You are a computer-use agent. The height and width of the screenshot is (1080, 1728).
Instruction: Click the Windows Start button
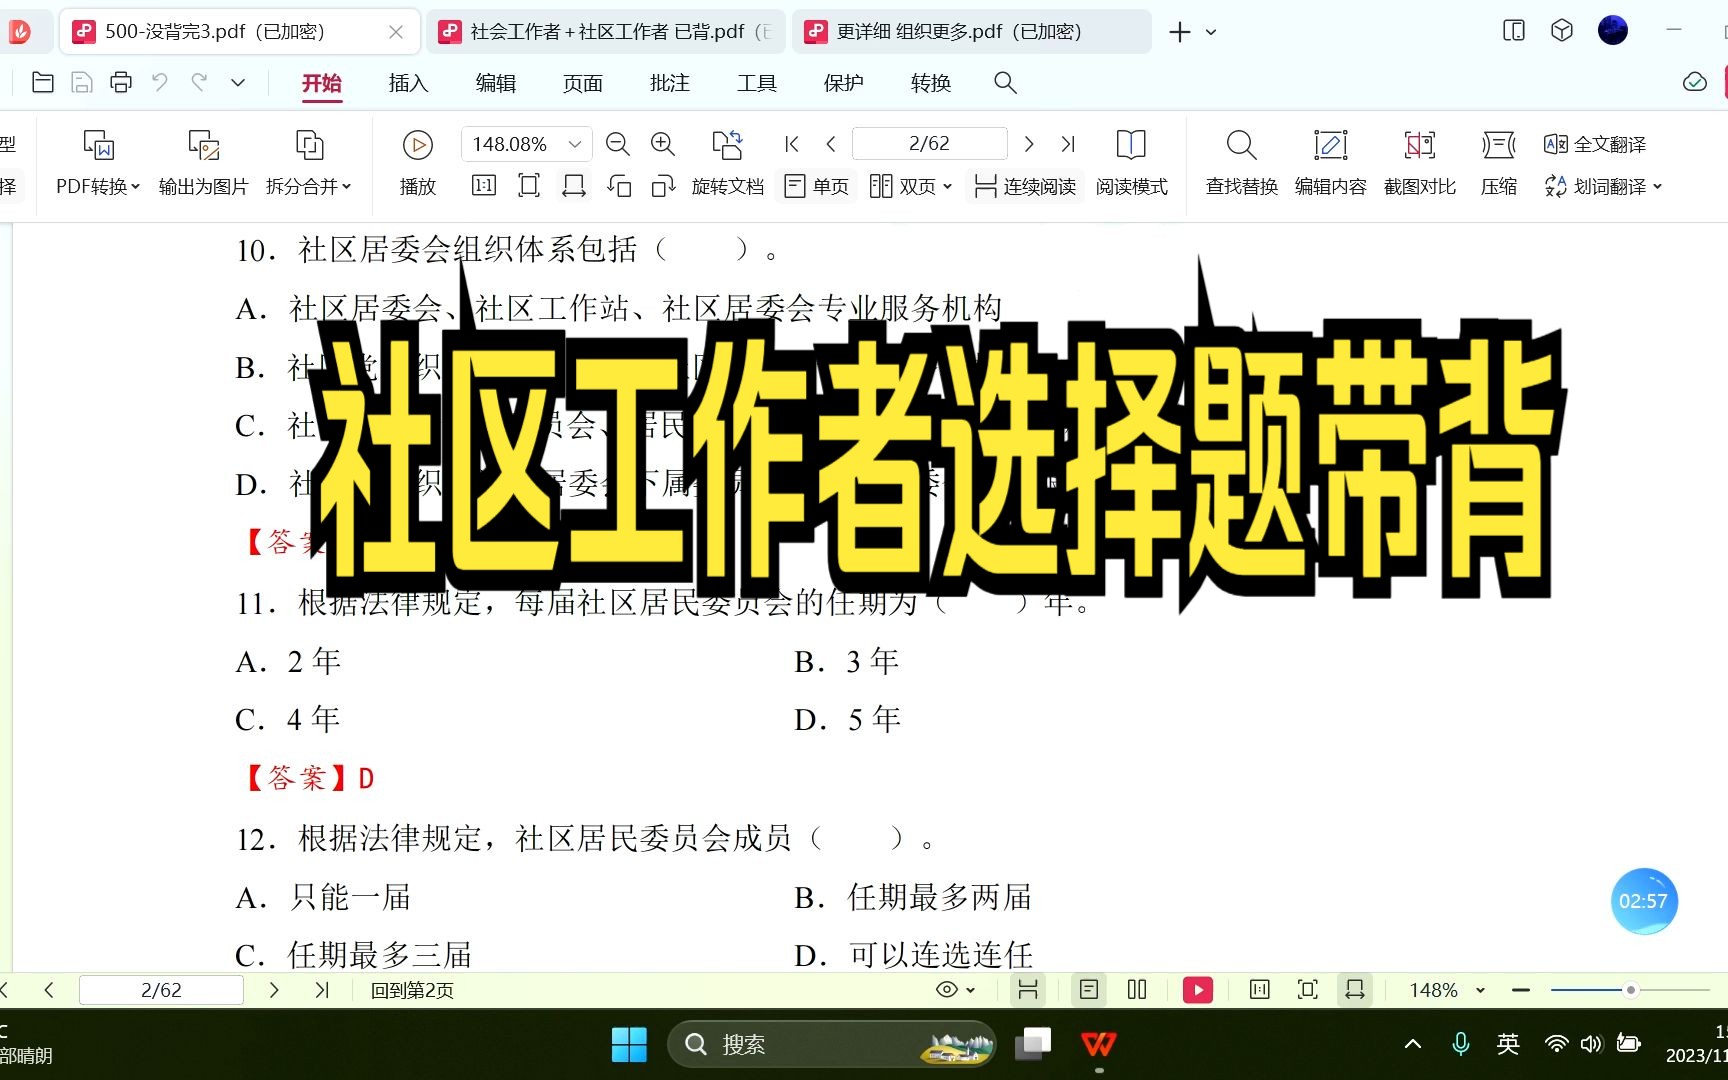click(x=629, y=1045)
